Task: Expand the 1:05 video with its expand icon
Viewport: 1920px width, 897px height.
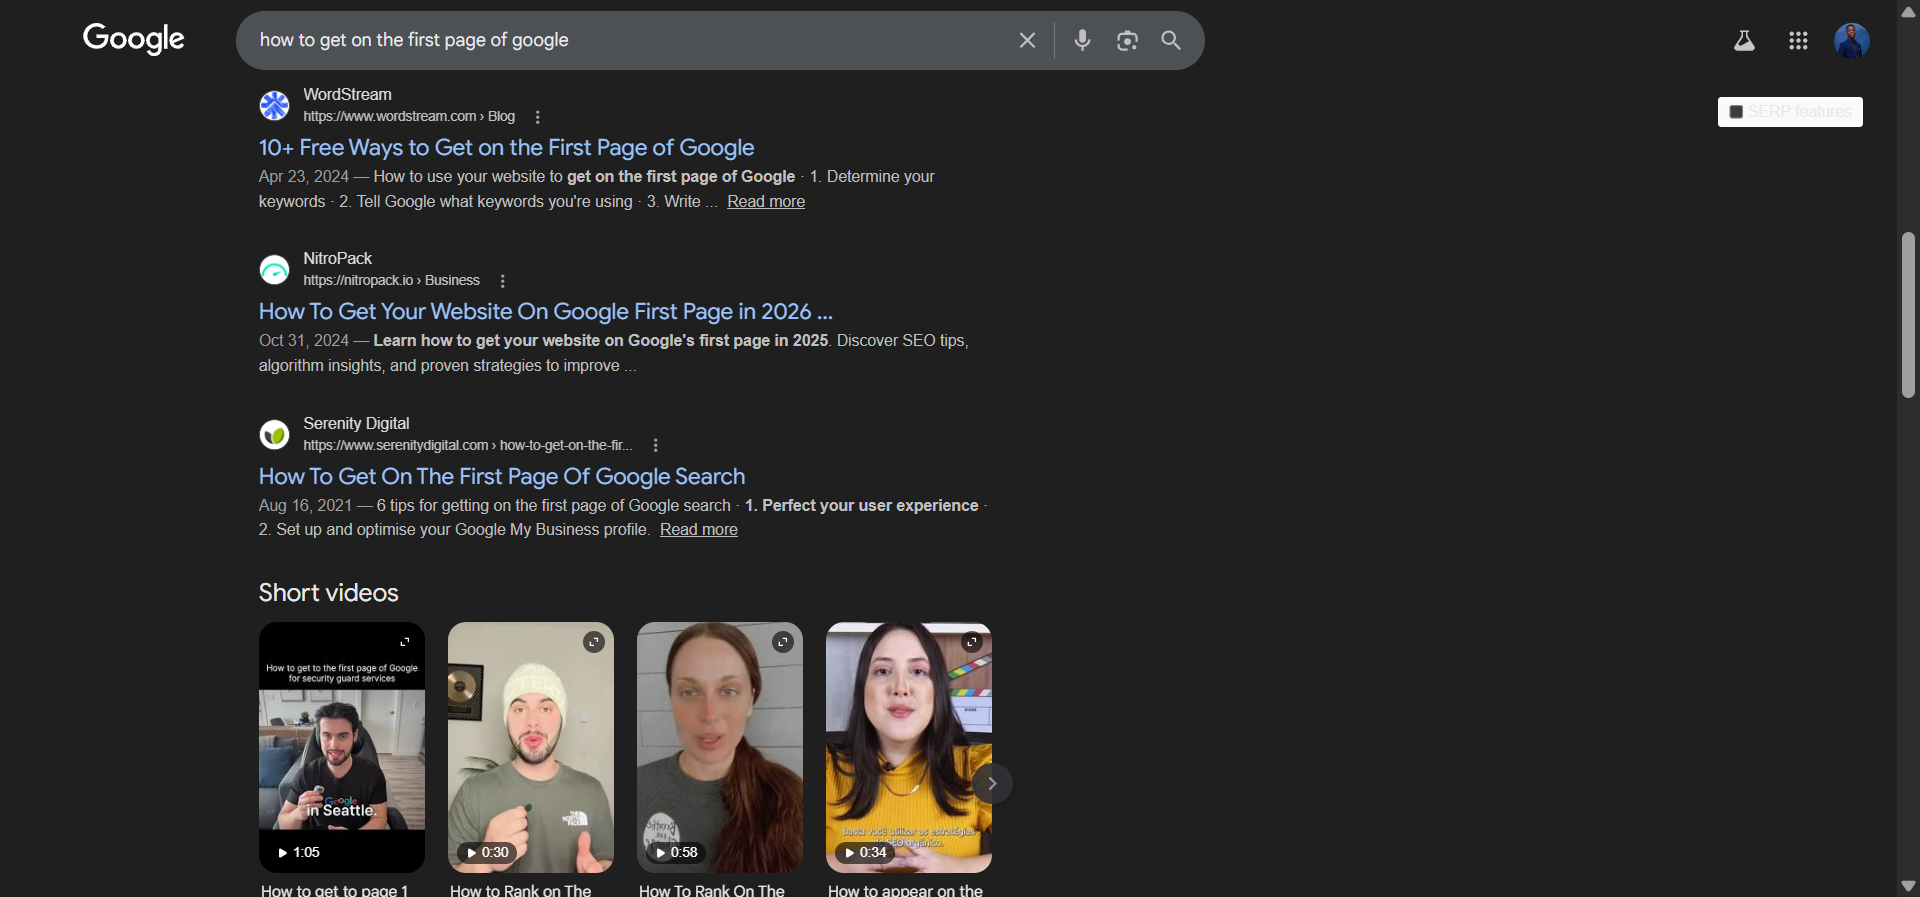Action: pos(405,642)
